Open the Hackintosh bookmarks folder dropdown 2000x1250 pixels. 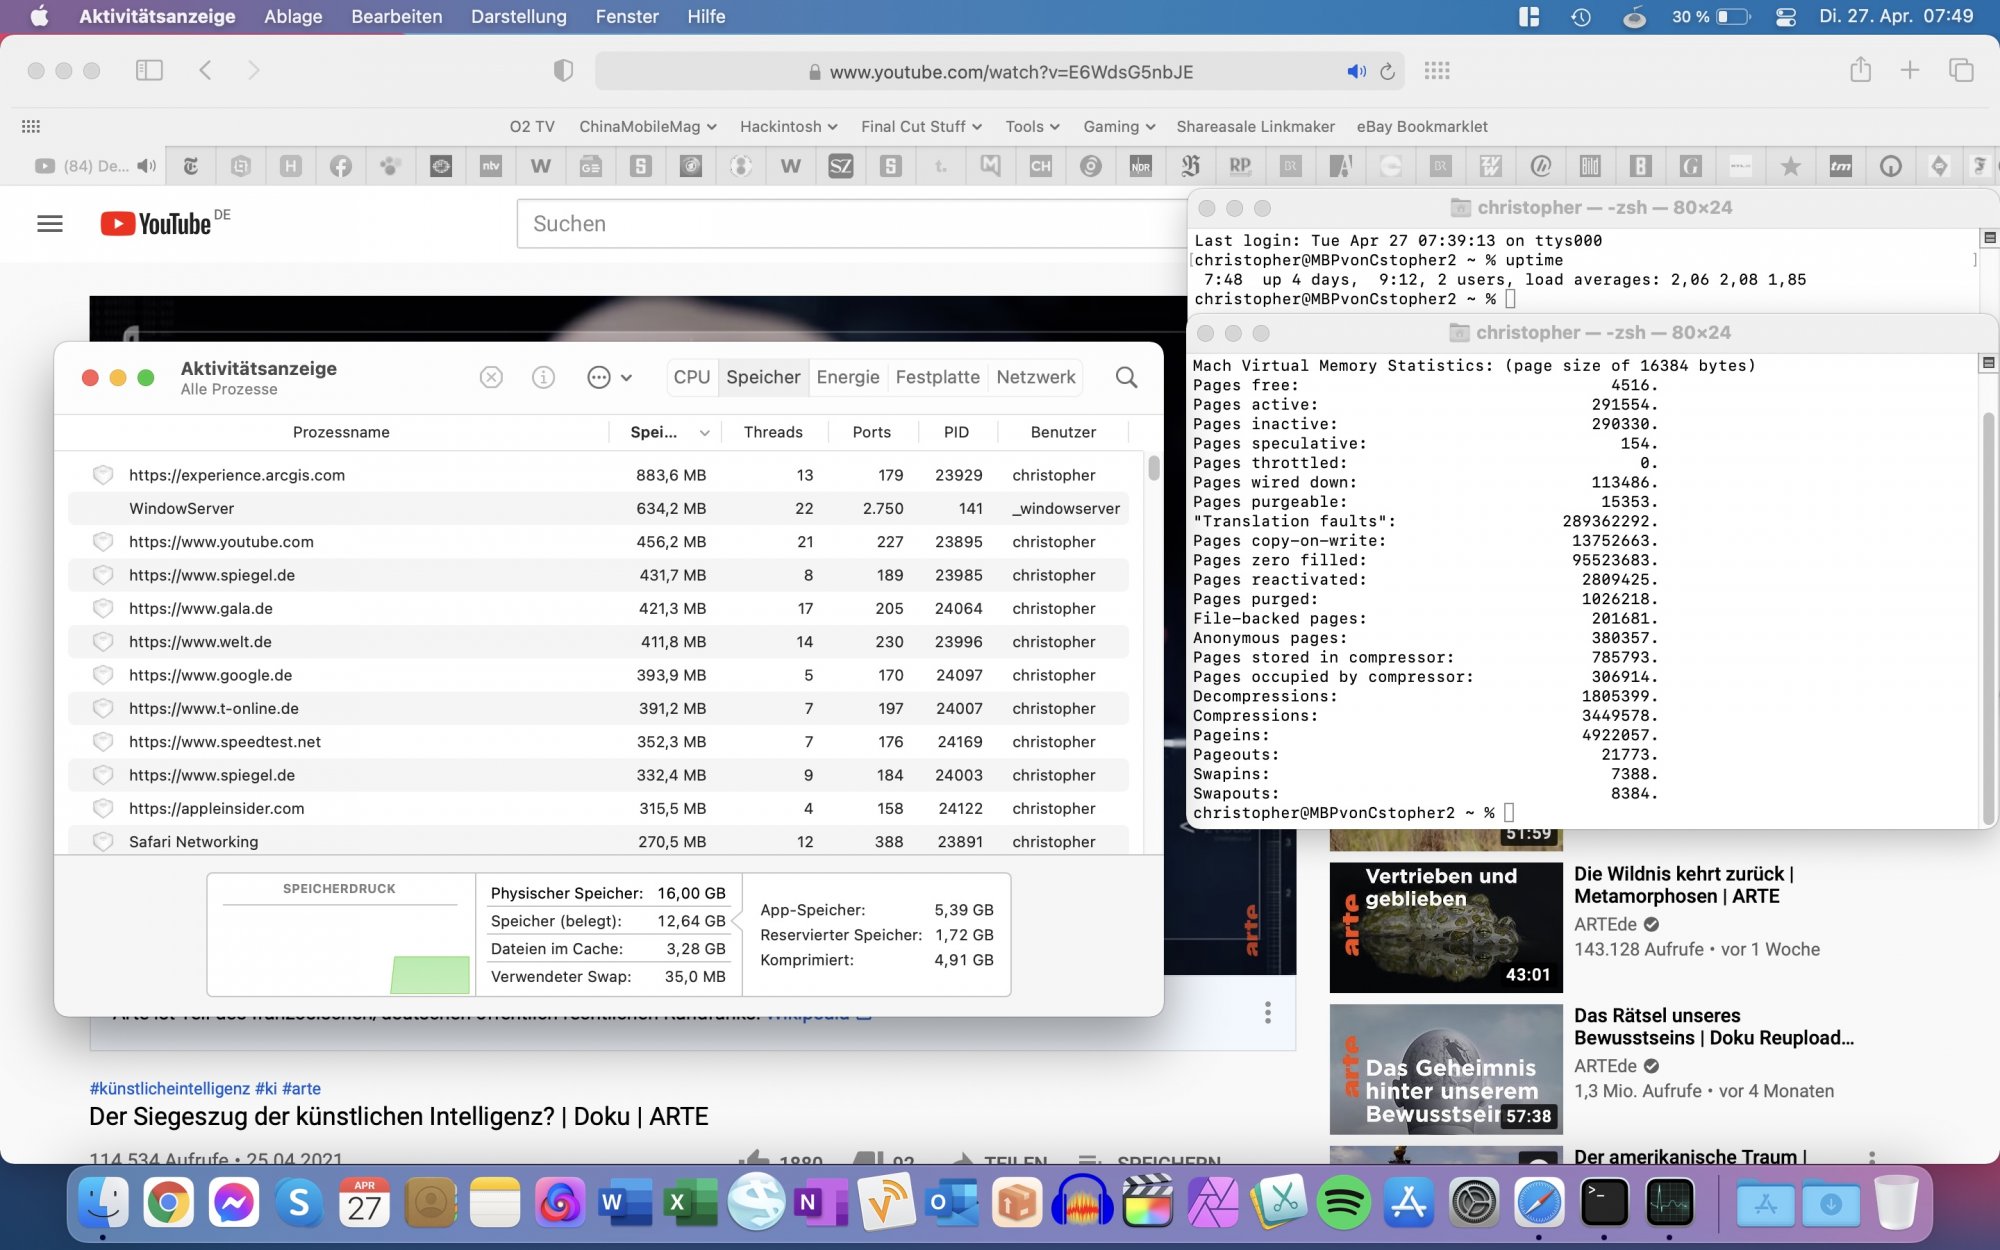788,126
